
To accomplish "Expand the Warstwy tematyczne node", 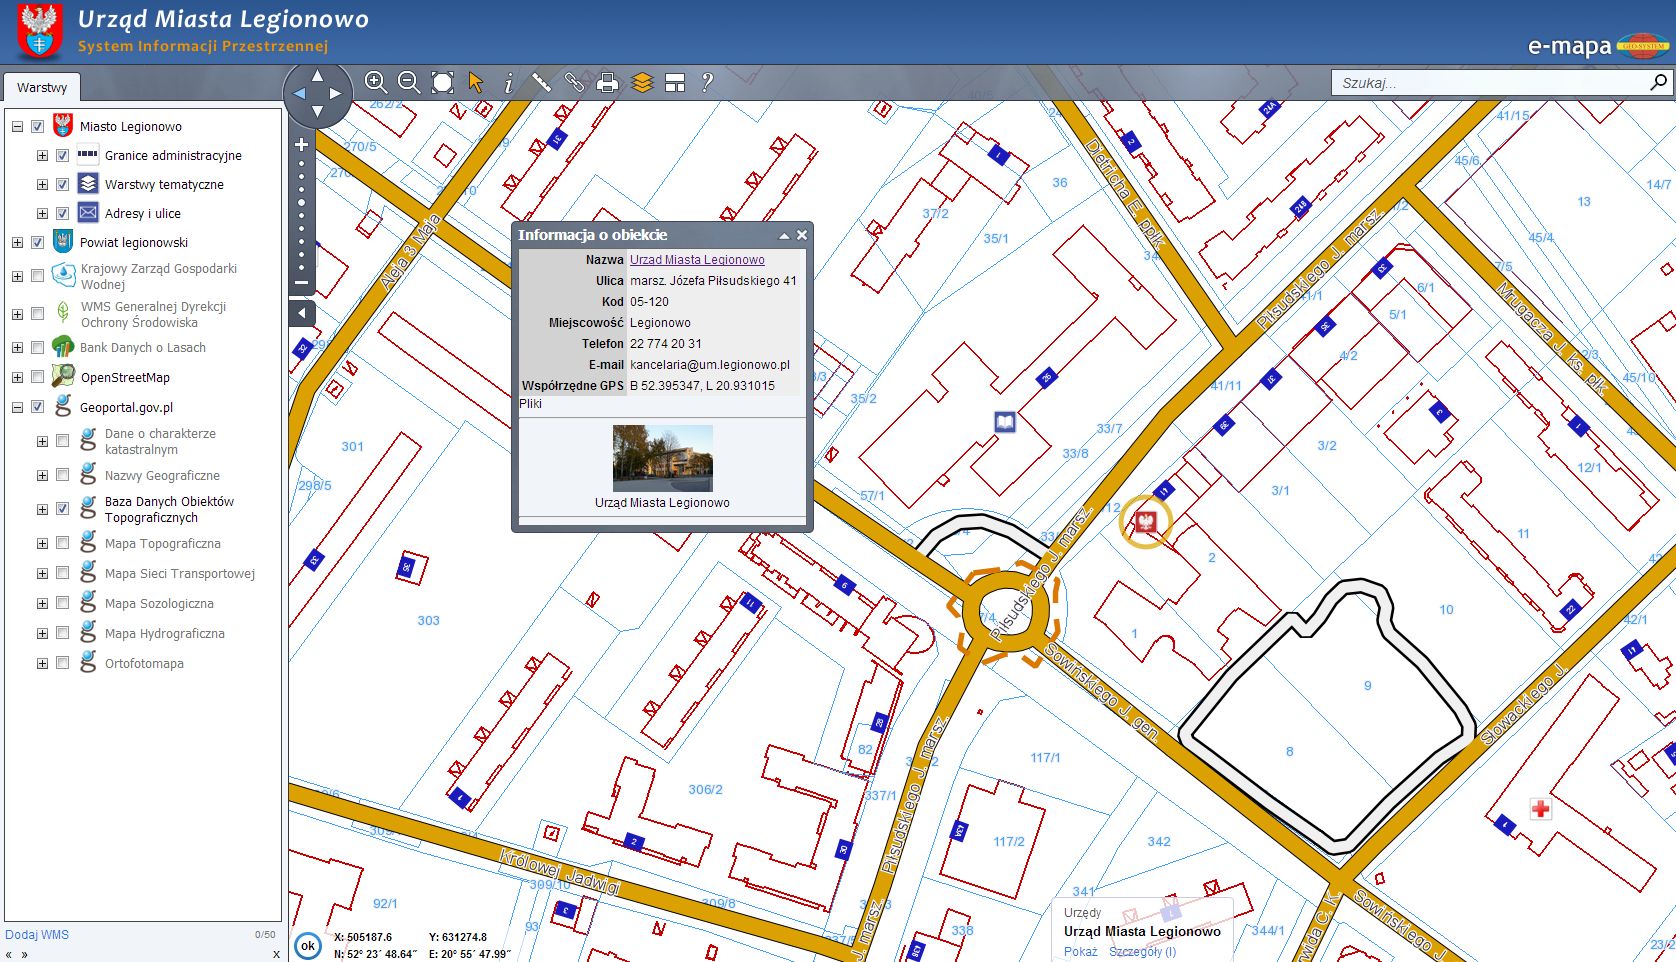I will click(x=42, y=185).
